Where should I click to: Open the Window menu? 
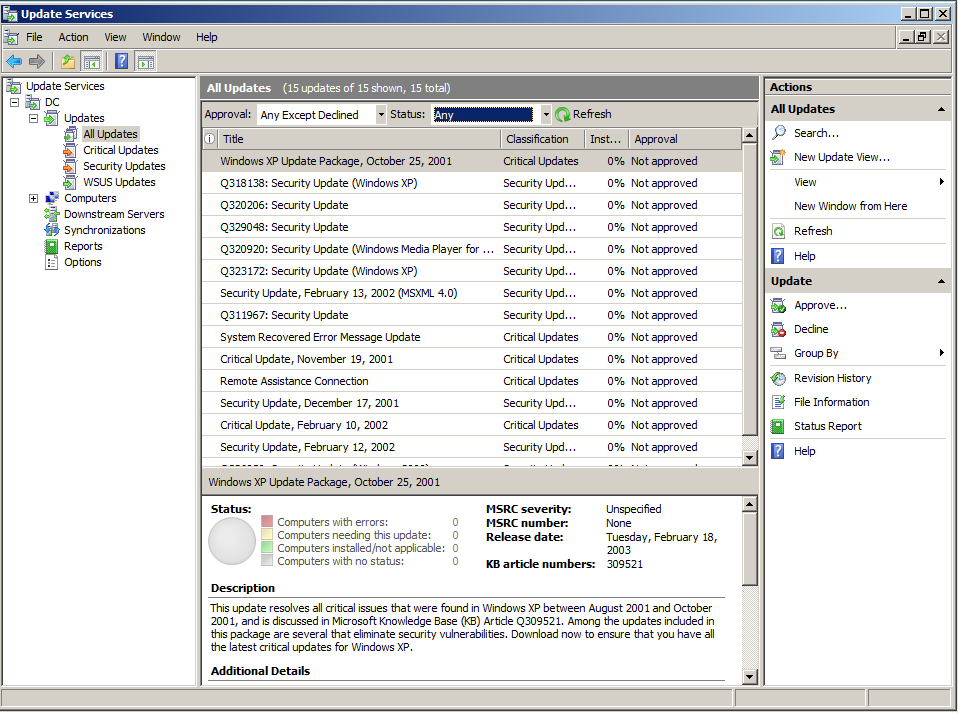pyautogui.click(x=161, y=37)
